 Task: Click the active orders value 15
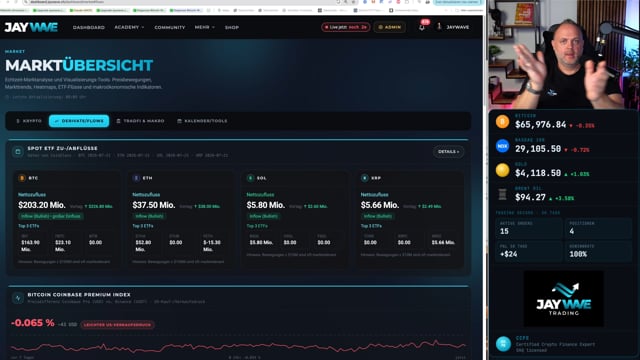click(504, 231)
